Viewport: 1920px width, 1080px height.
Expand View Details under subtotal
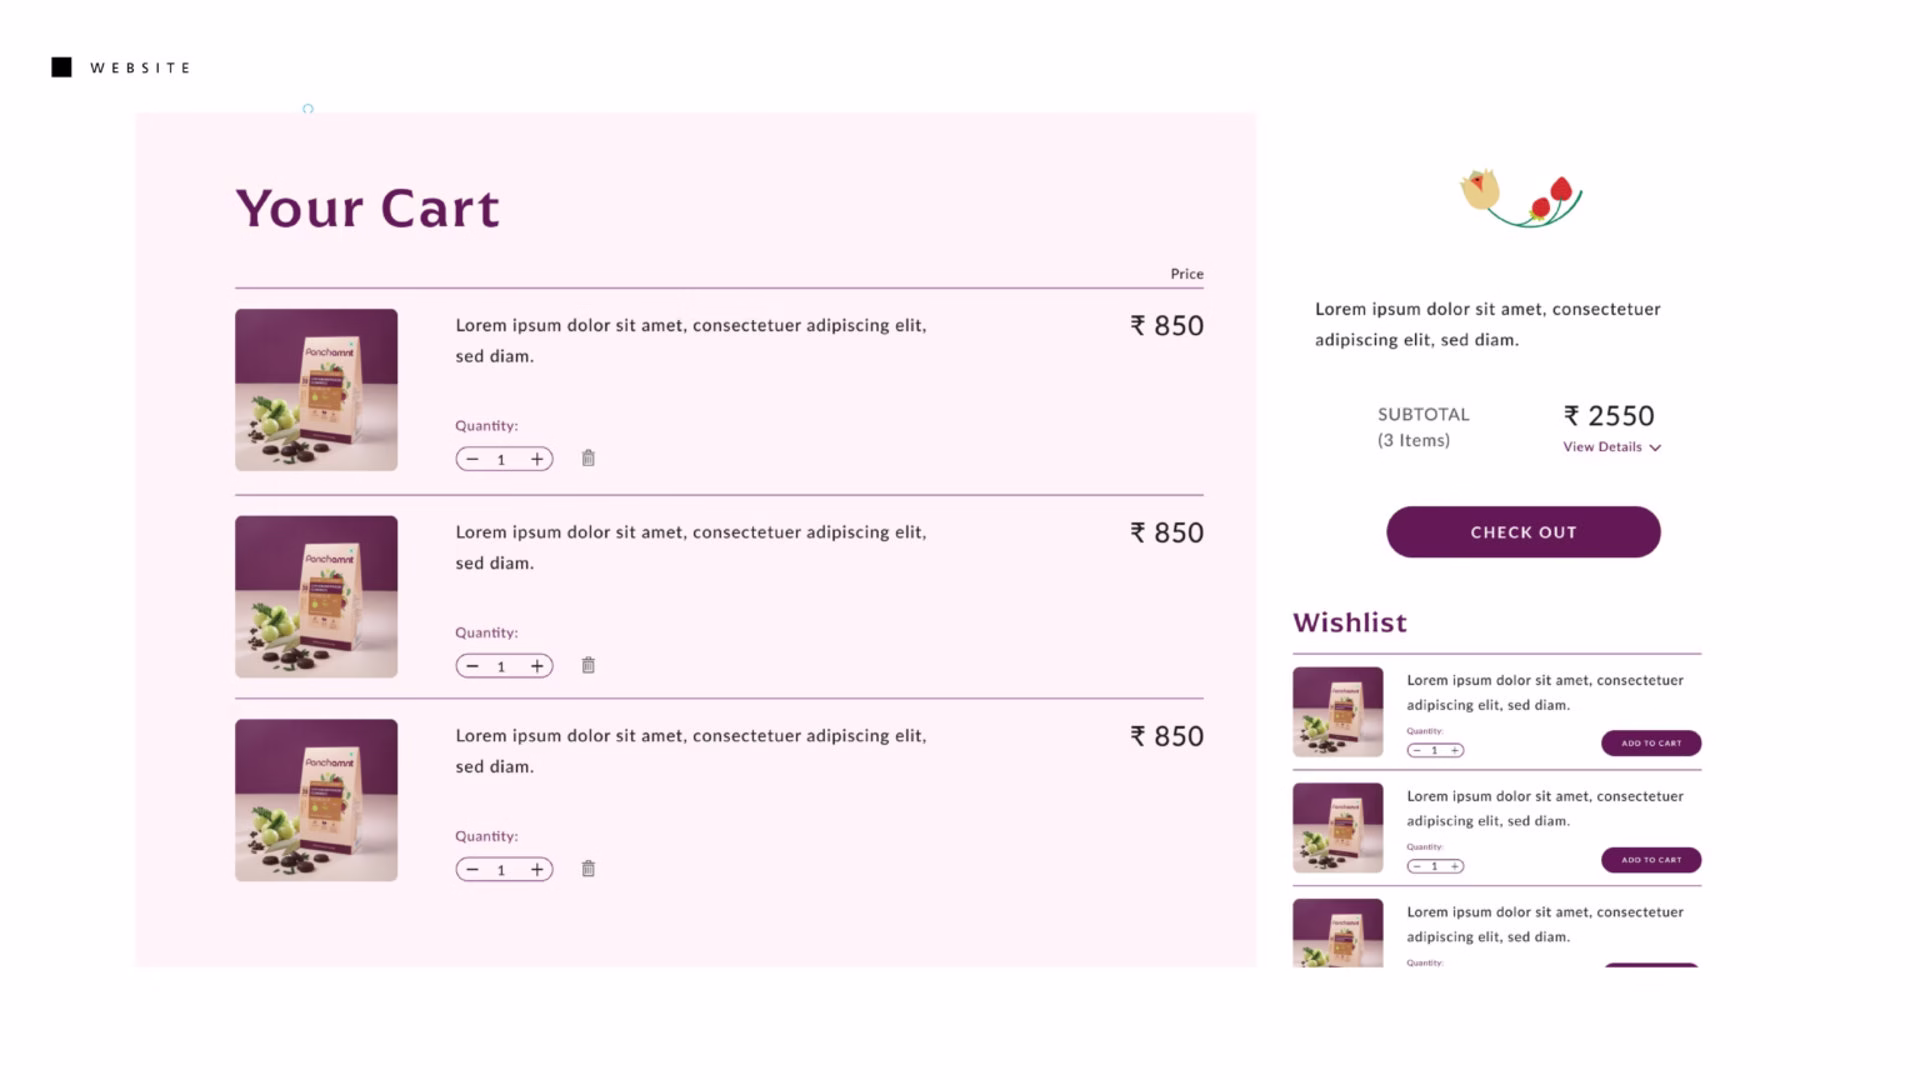[1611, 447]
